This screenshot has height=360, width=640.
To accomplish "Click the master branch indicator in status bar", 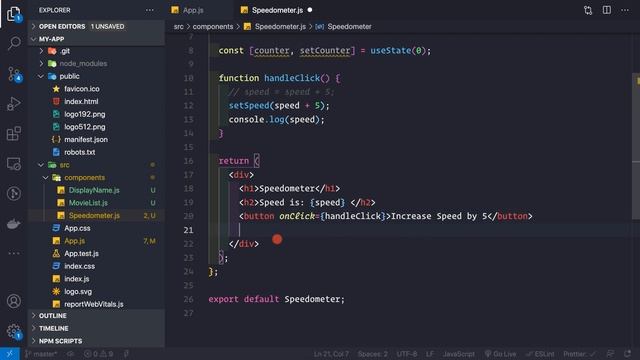I will 41,354.
